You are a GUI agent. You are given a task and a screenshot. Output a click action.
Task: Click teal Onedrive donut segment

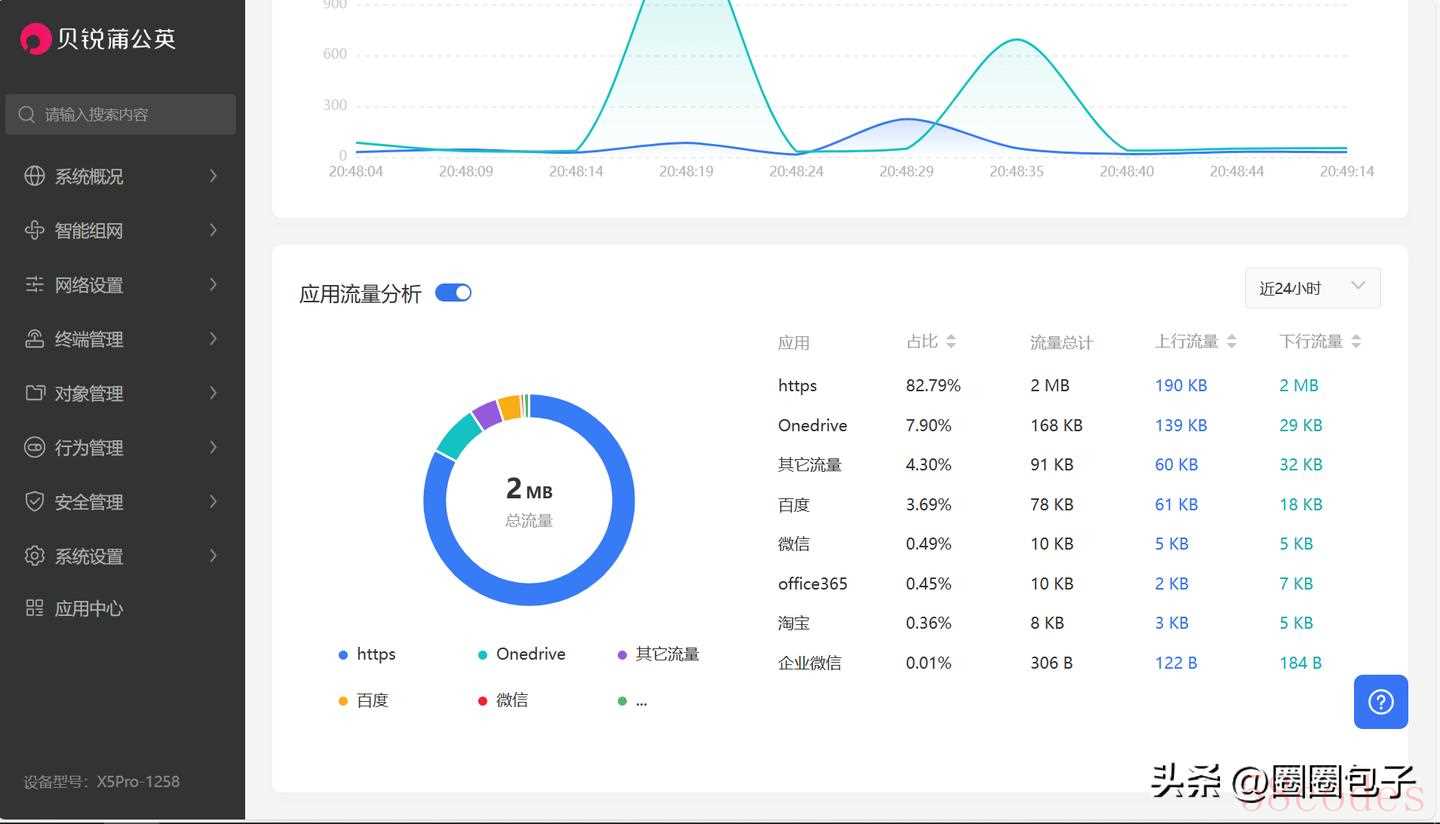click(459, 436)
